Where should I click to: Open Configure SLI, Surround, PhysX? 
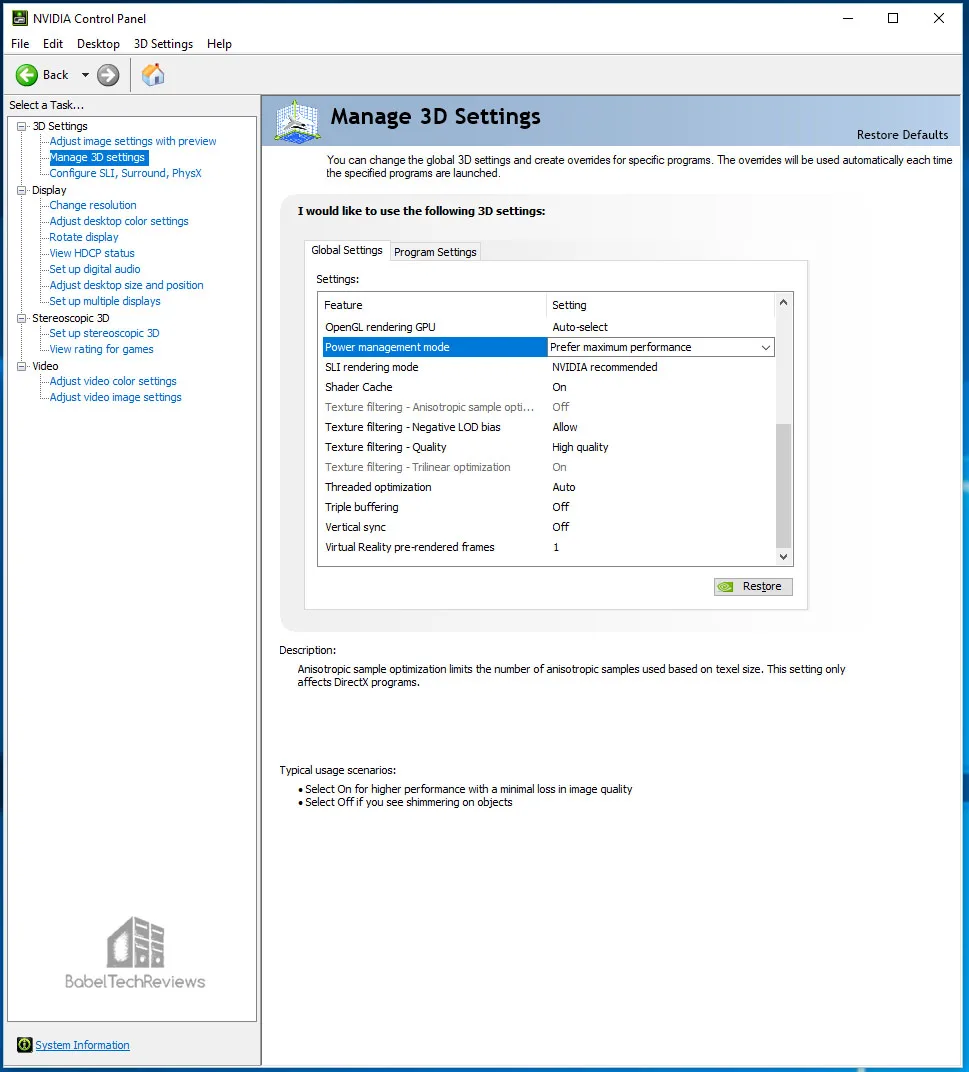125,173
